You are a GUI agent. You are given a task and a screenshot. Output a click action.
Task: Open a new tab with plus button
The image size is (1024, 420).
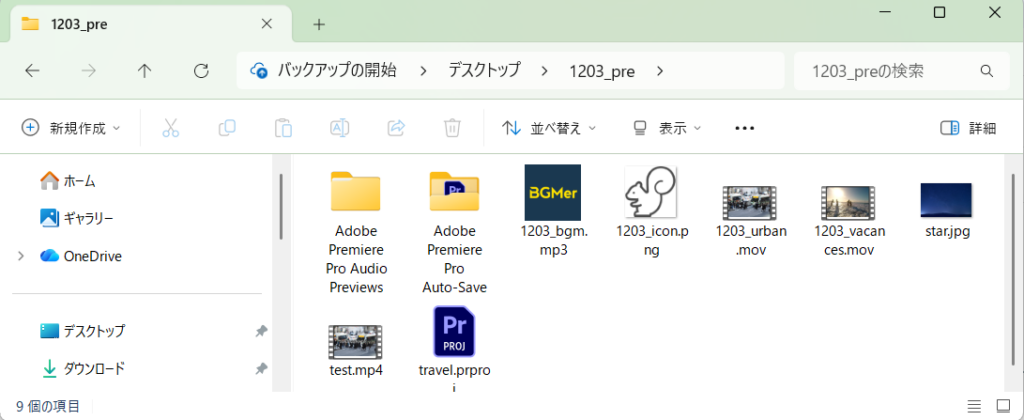pyautogui.click(x=319, y=24)
